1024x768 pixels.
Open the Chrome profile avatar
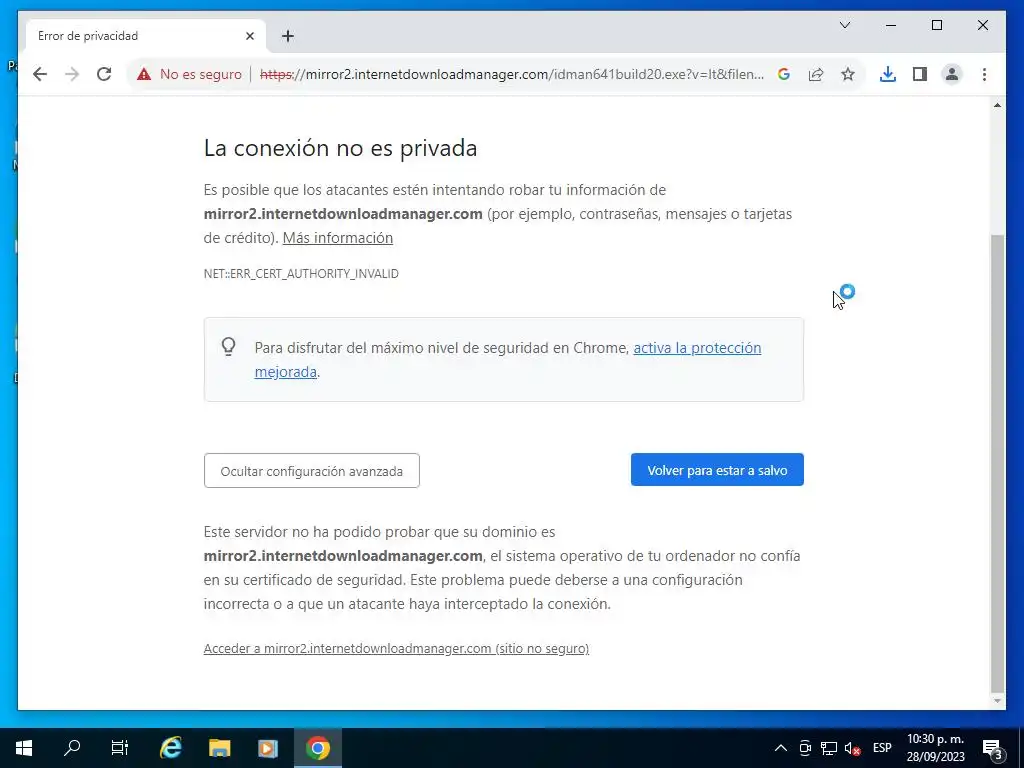[952, 74]
